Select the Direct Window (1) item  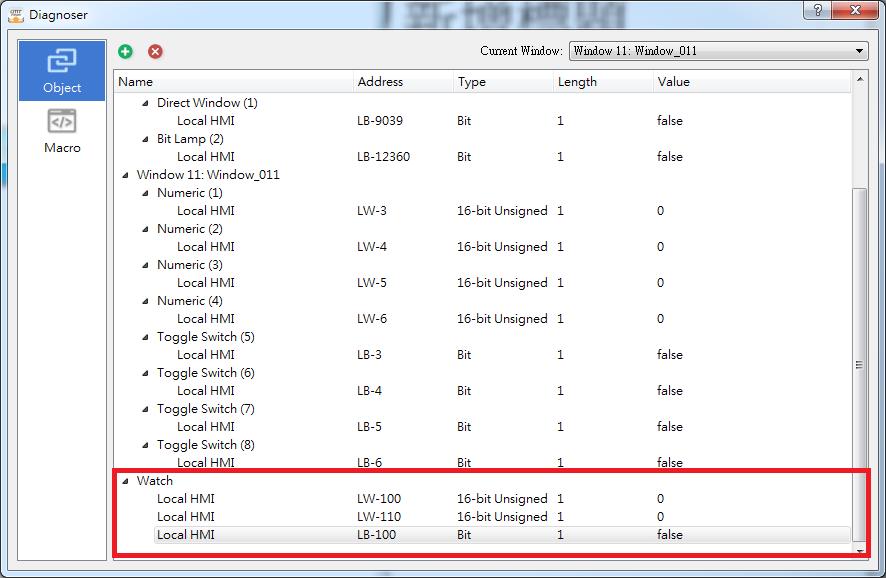coord(207,103)
